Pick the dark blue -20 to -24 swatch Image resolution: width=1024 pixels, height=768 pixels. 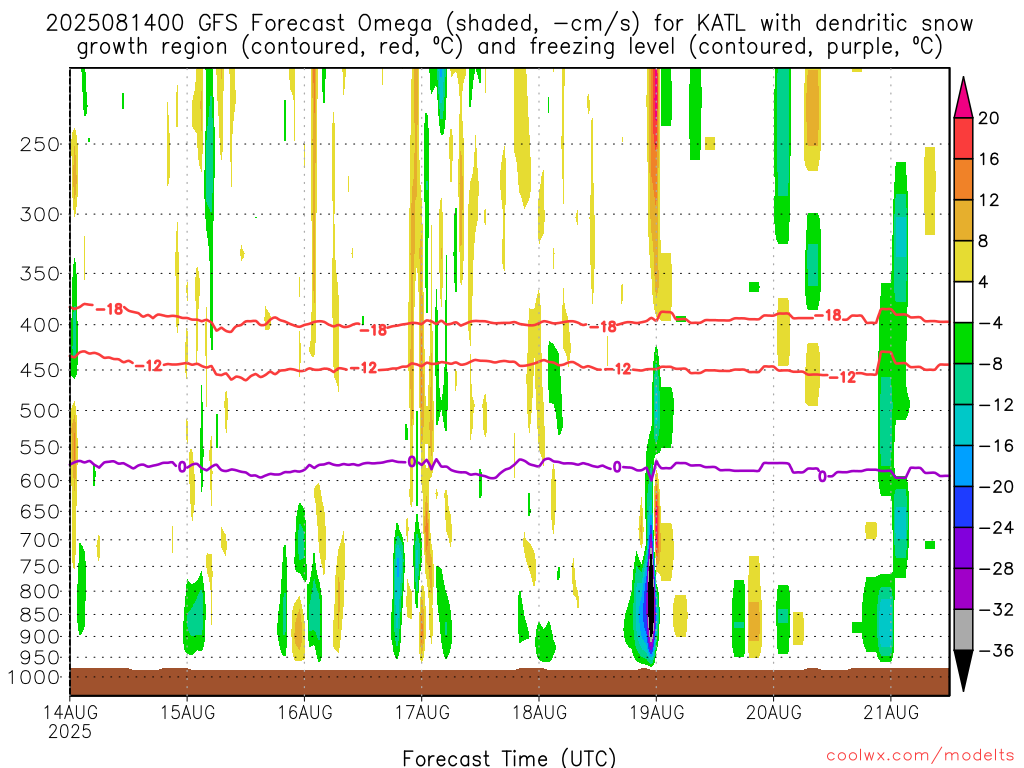tap(963, 507)
